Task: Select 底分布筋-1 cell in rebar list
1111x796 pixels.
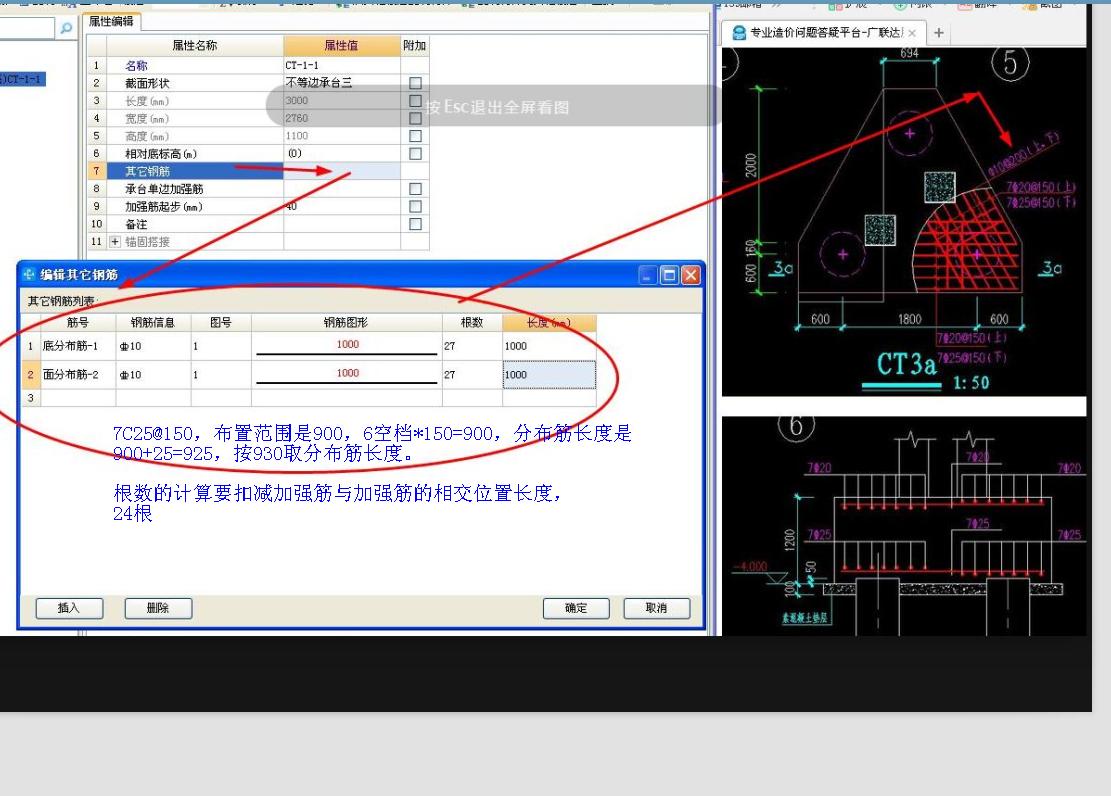Action: (78, 346)
